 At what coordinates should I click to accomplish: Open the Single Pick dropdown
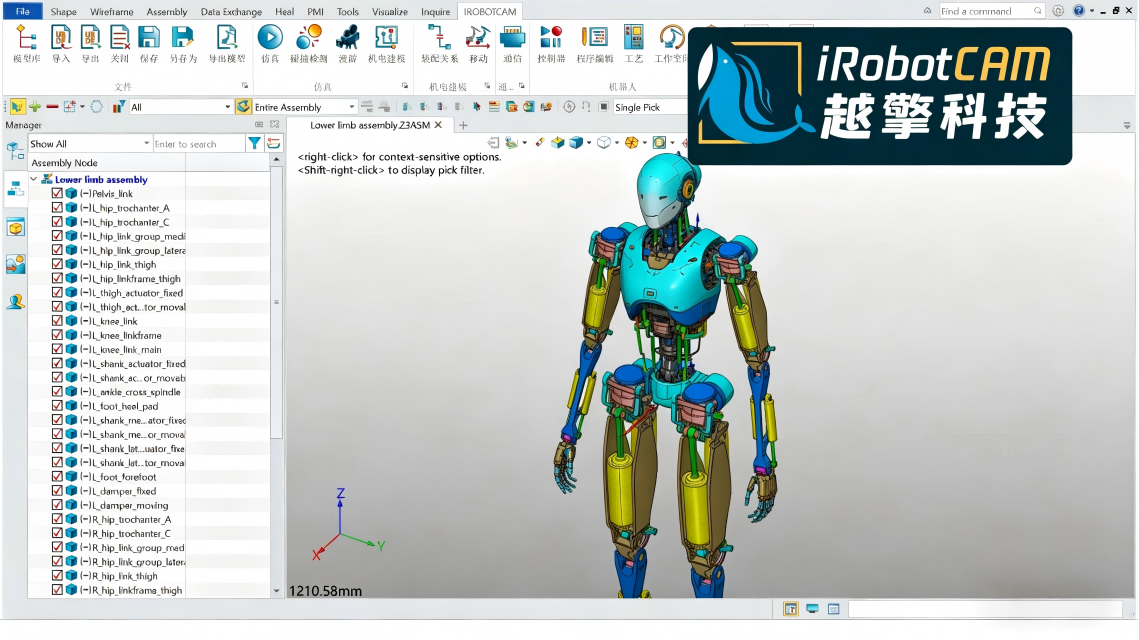650,107
